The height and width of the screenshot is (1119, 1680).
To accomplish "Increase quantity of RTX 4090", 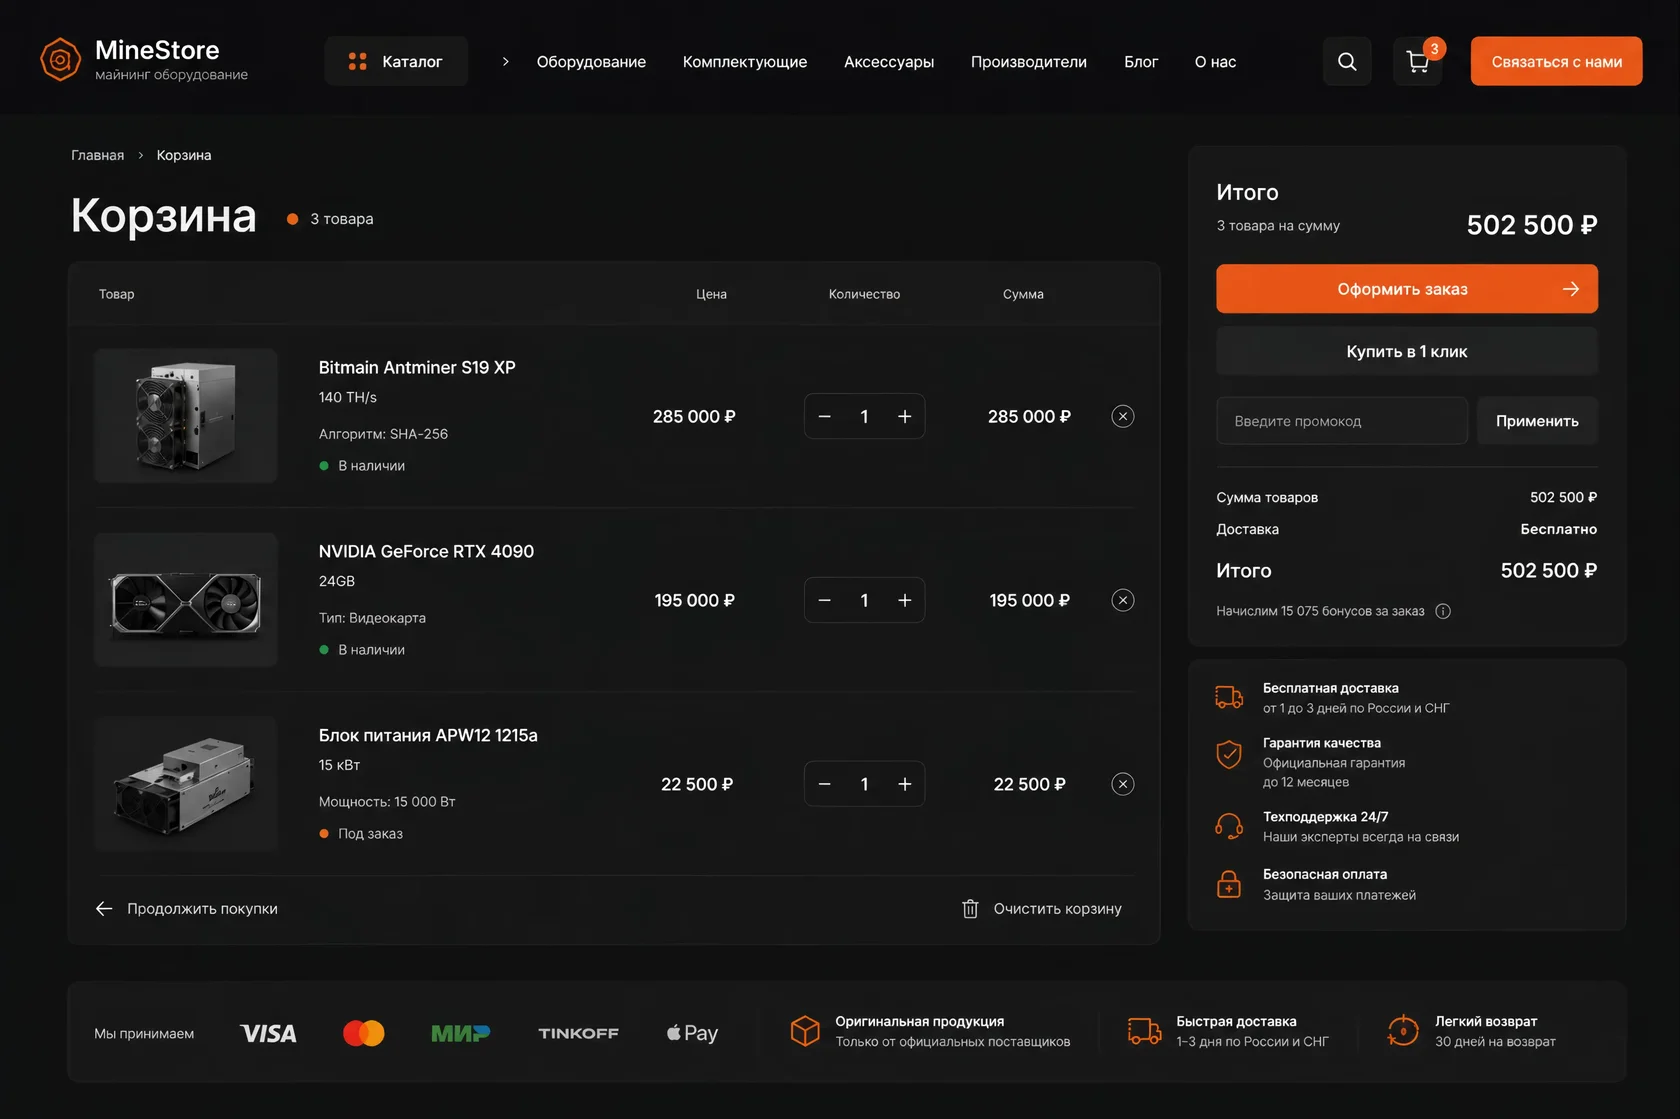I will click(x=905, y=600).
